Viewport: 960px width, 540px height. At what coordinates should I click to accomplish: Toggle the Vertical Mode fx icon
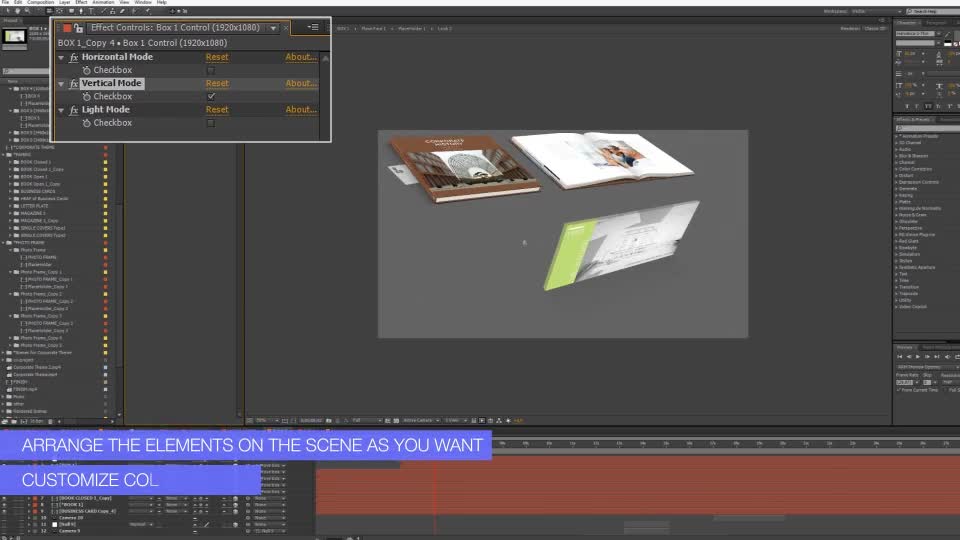(x=73, y=83)
